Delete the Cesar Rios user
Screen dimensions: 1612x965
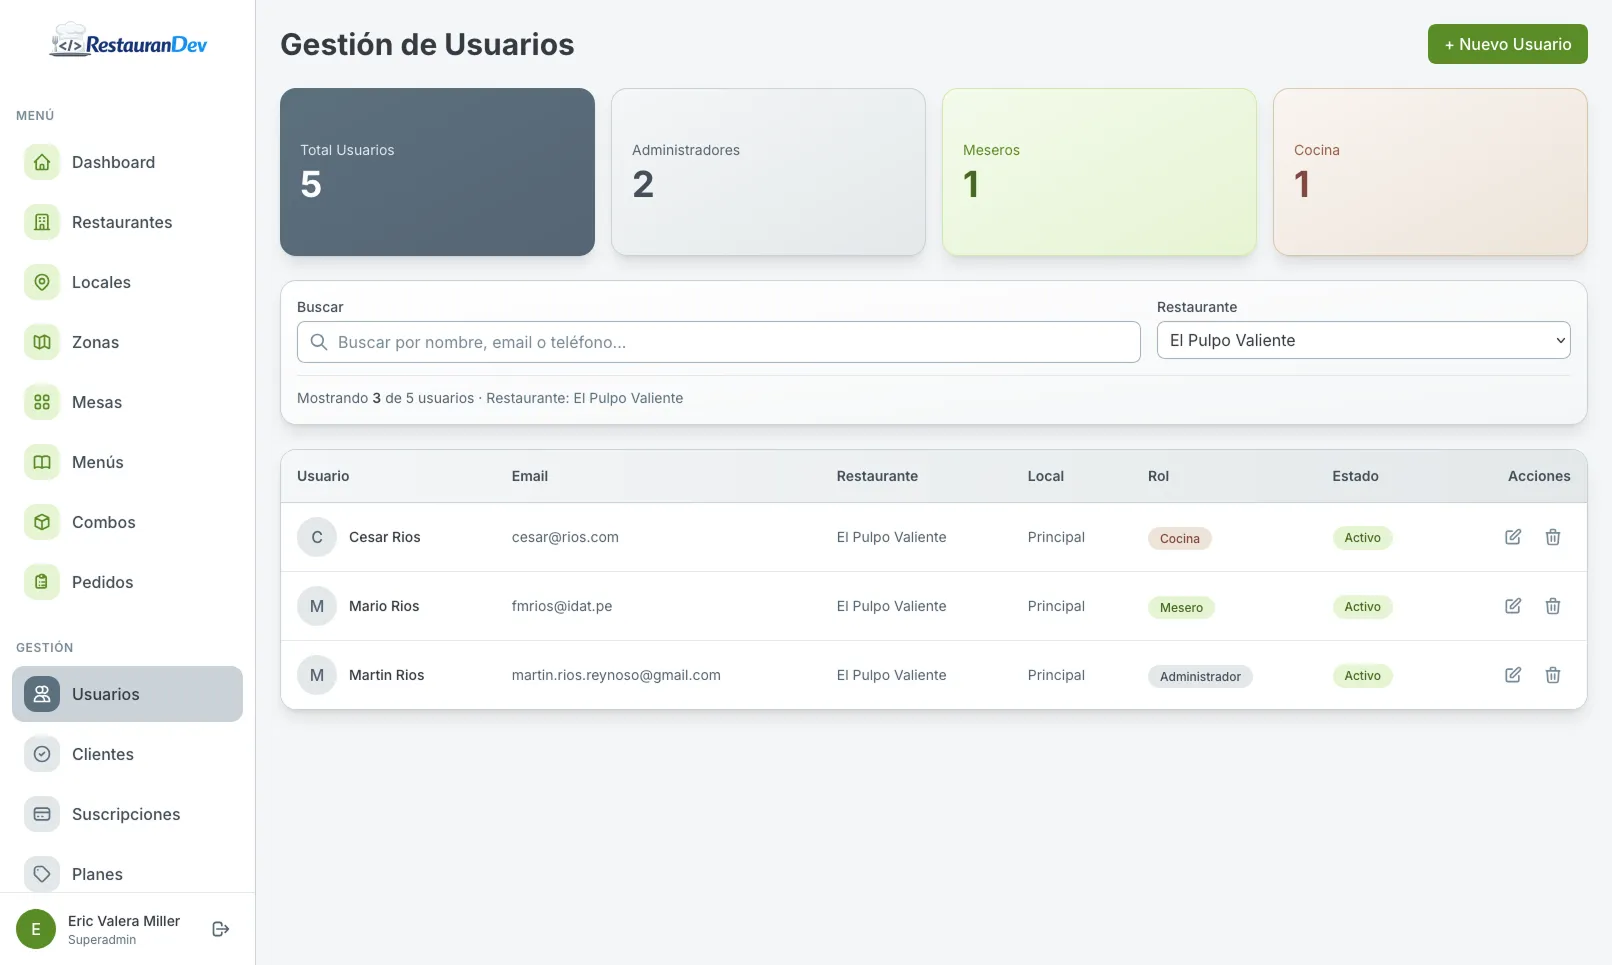click(x=1553, y=537)
